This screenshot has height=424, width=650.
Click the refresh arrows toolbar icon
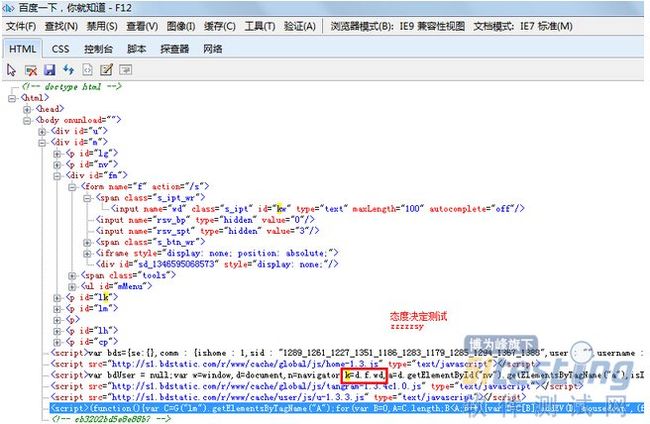click(x=68, y=70)
